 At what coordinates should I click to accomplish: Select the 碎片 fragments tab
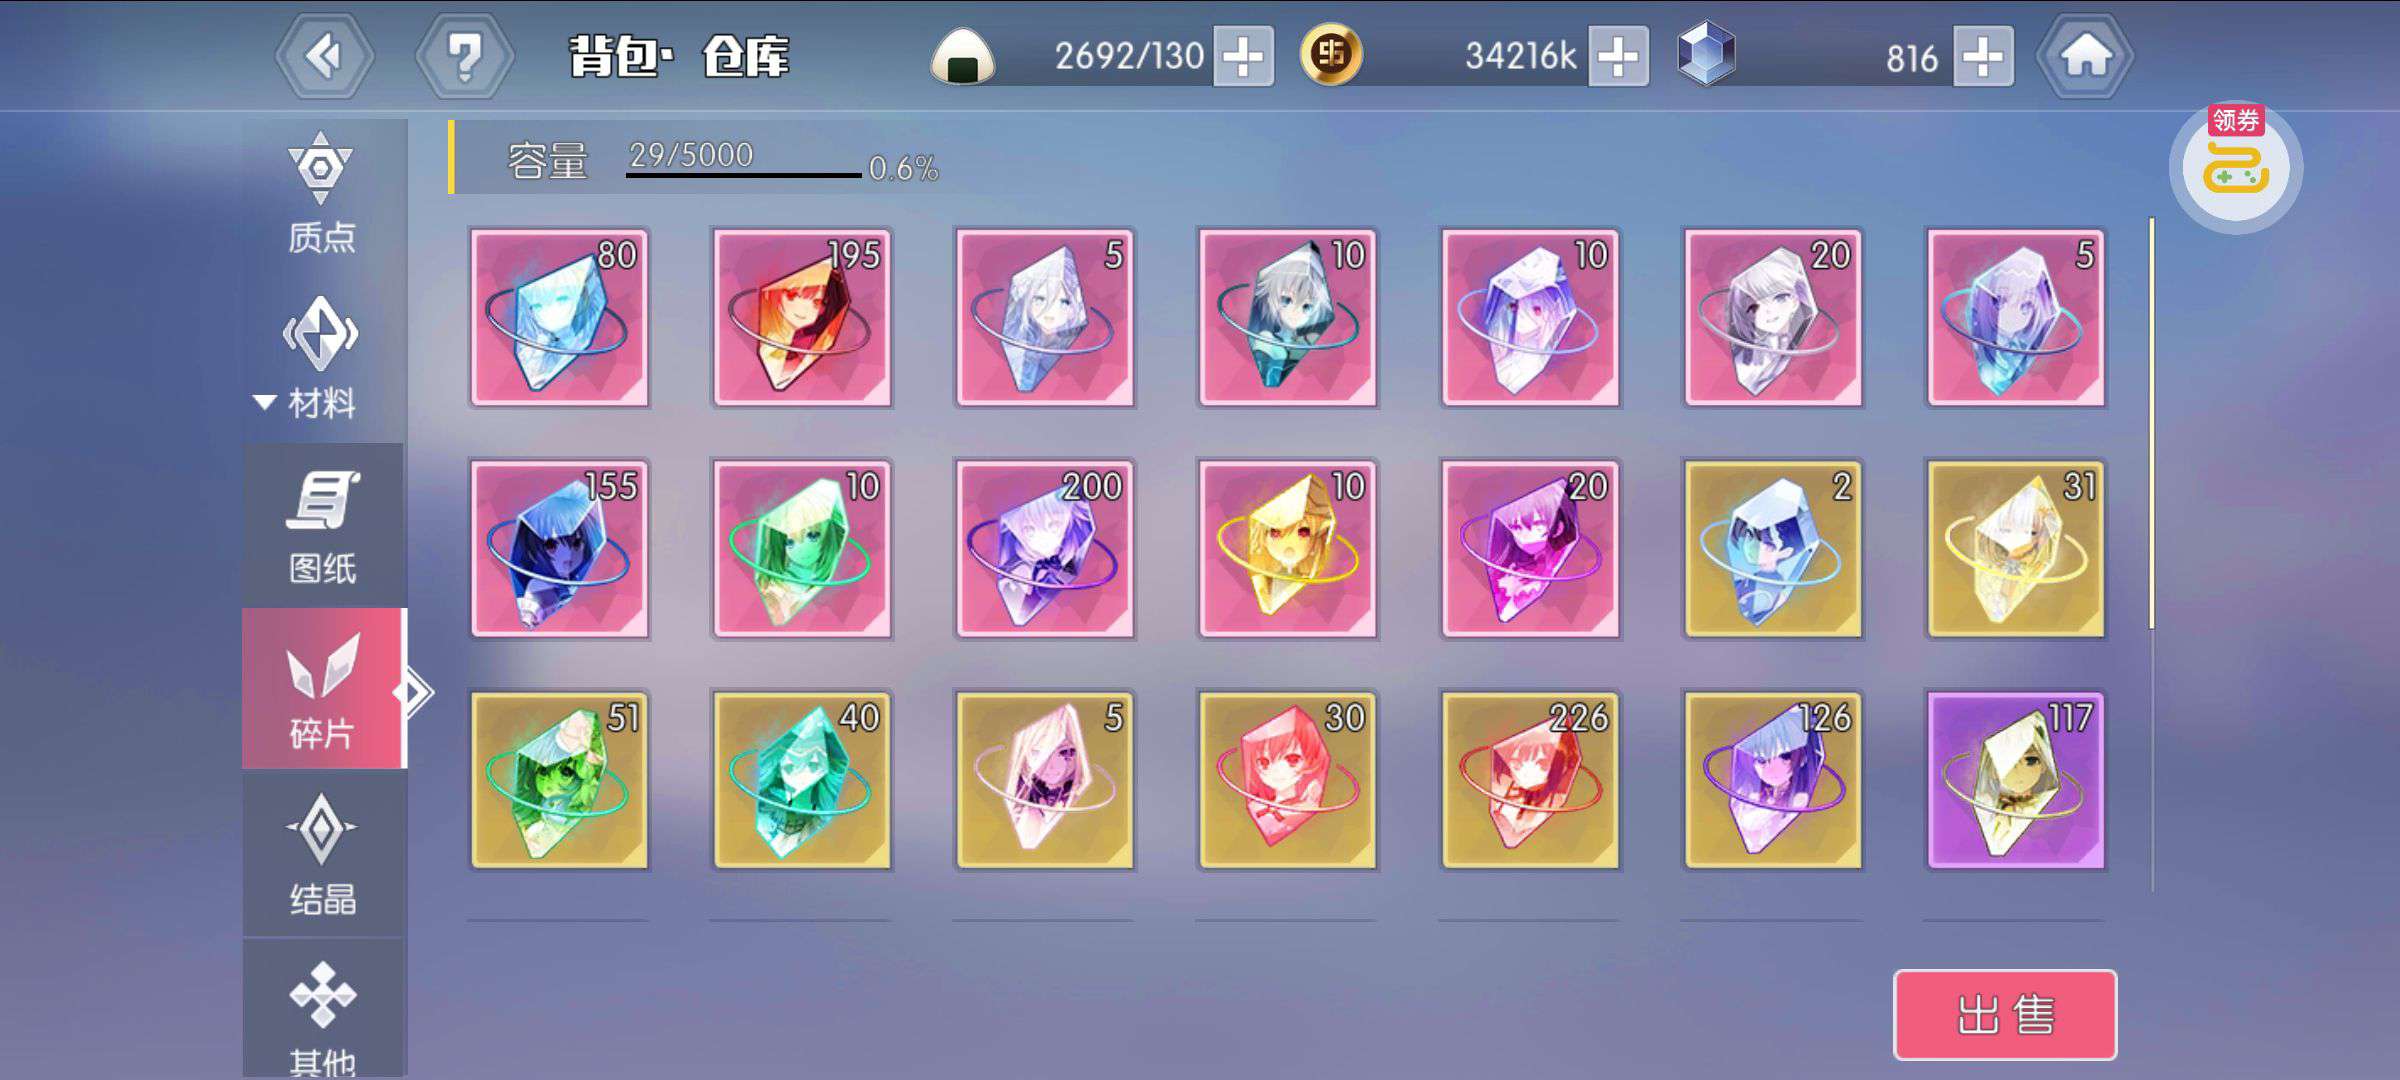323,688
